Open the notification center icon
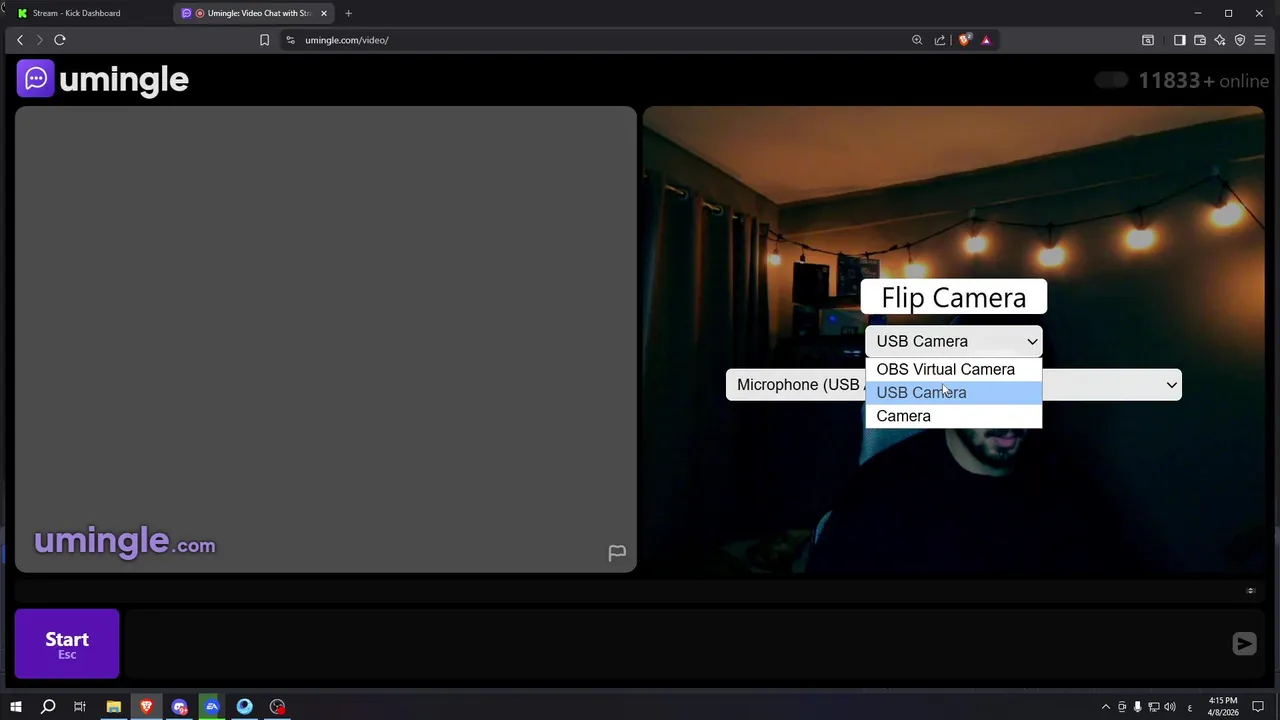Image resolution: width=1280 pixels, height=720 pixels. pyautogui.click(x=1258, y=707)
